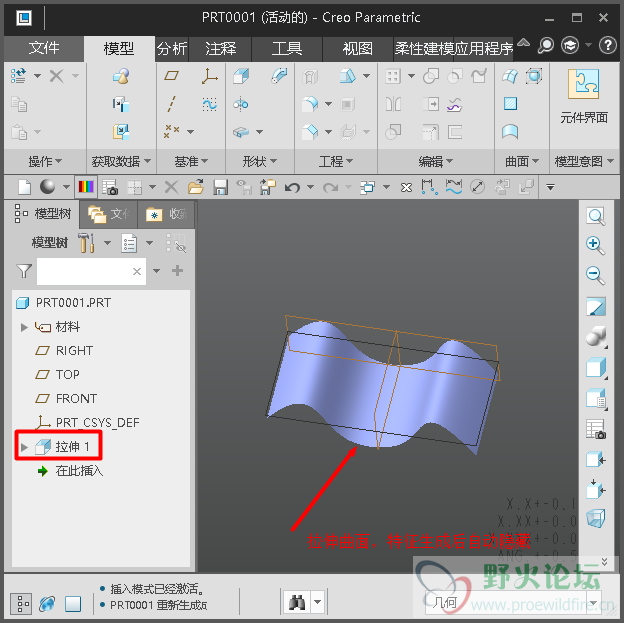Viewport: 624px width, 623px height.
Task: Create a datum Coordinate System
Action: [x=209, y=76]
